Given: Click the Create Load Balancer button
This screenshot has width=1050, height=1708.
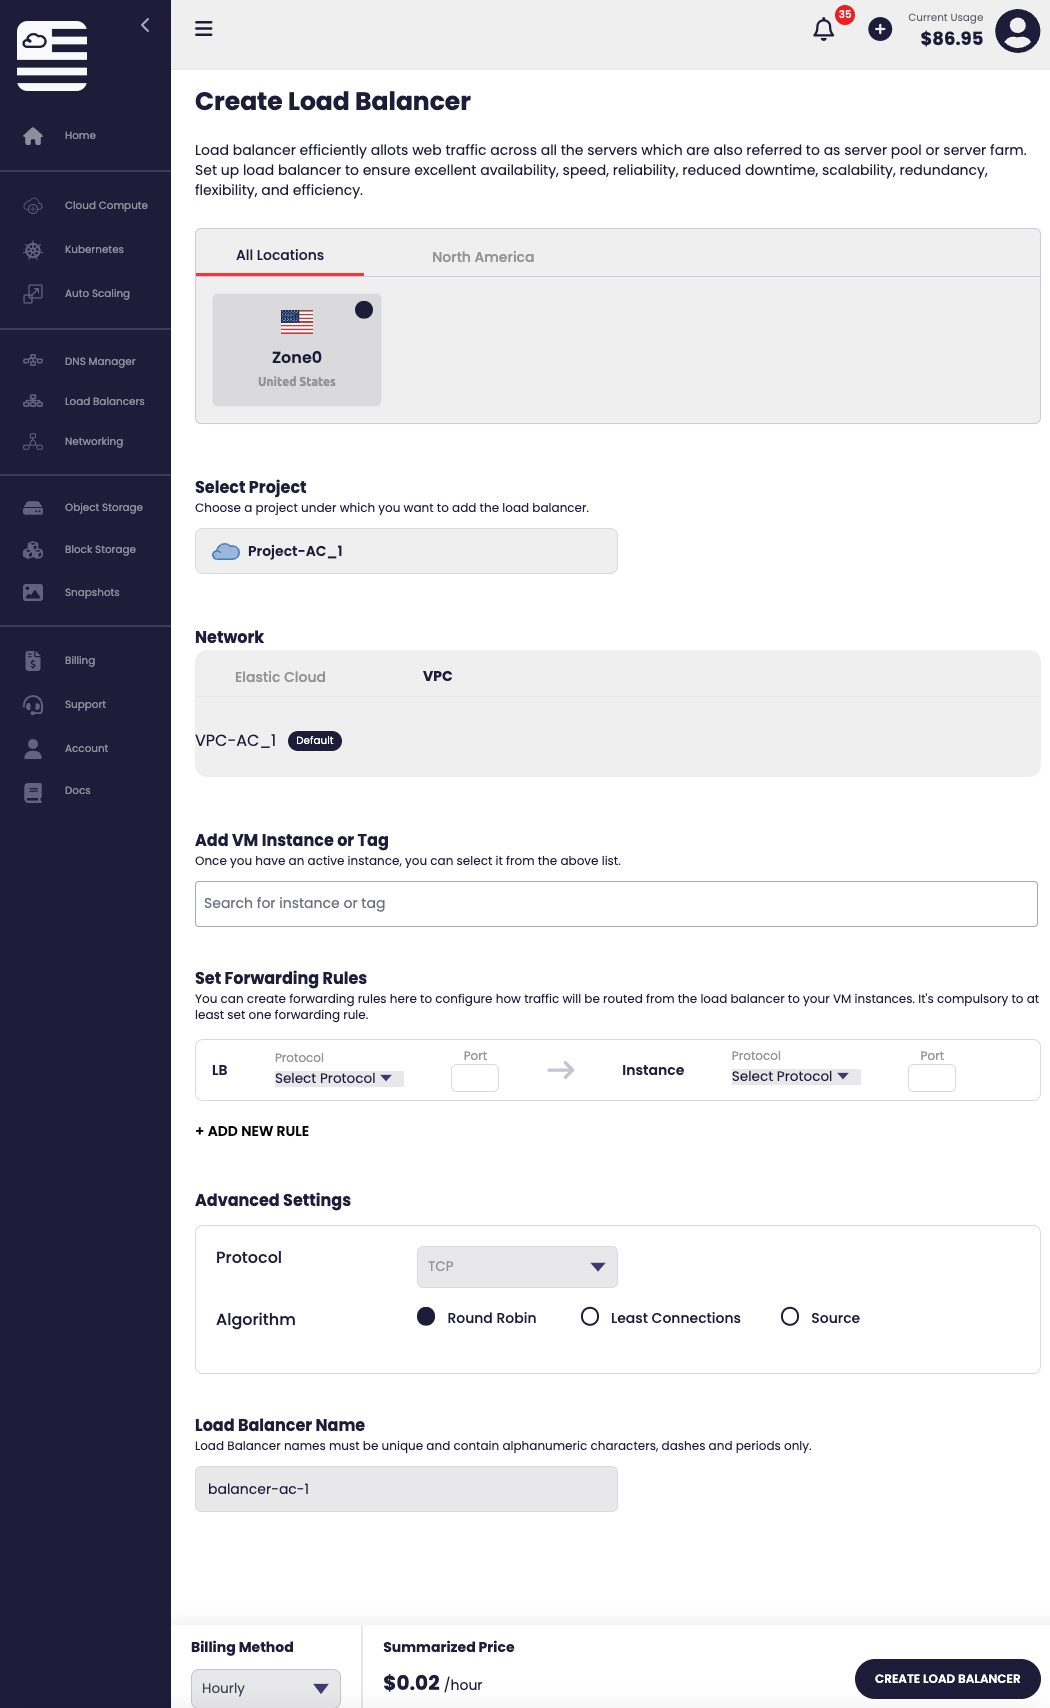Looking at the screenshot, I should coord(947,1679).
